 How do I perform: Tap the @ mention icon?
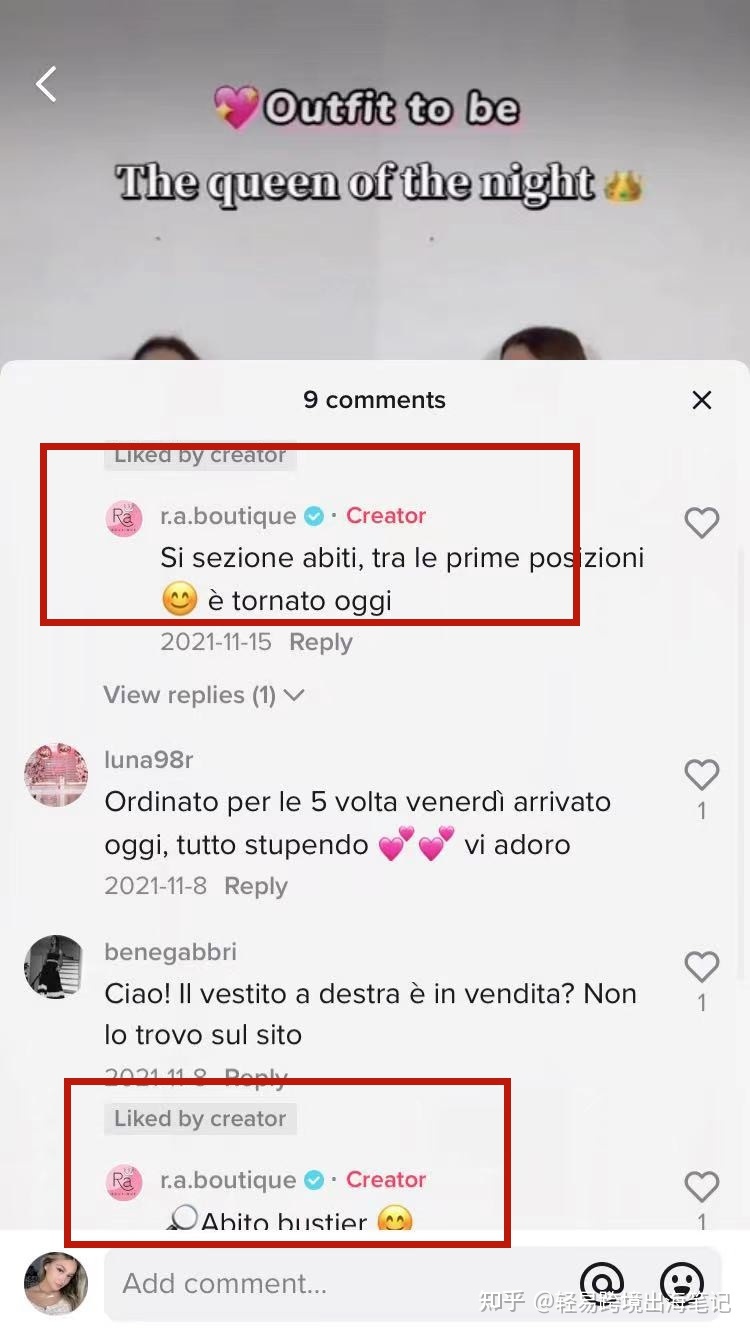coord(602,1282)
